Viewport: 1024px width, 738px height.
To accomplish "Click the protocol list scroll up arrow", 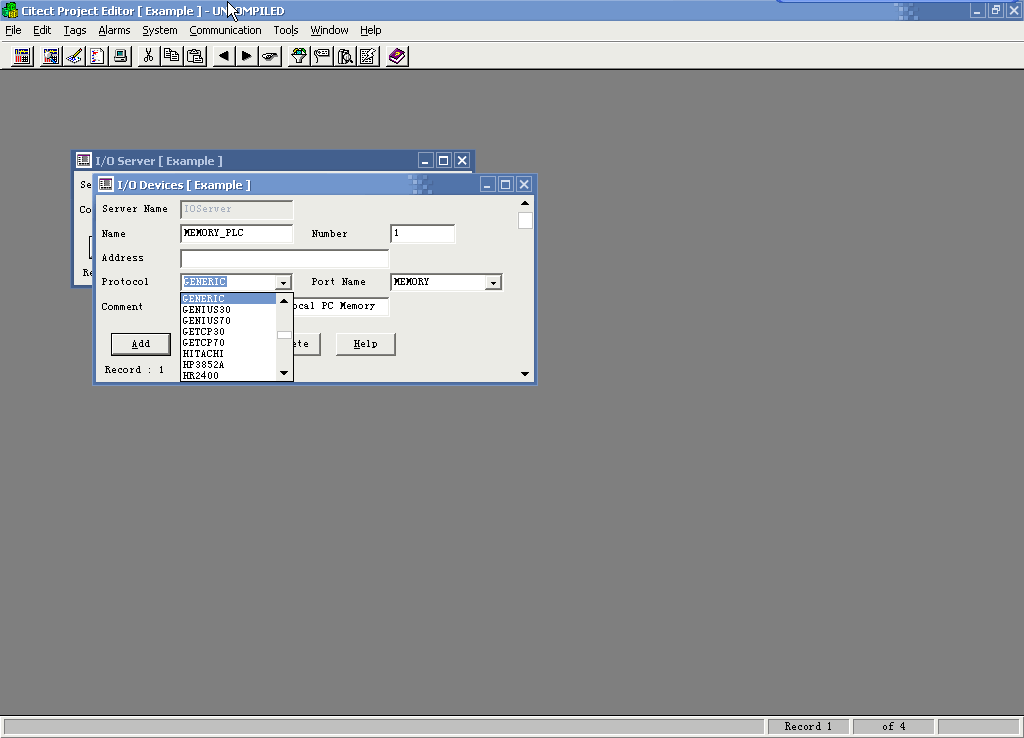I will point(284,300).
